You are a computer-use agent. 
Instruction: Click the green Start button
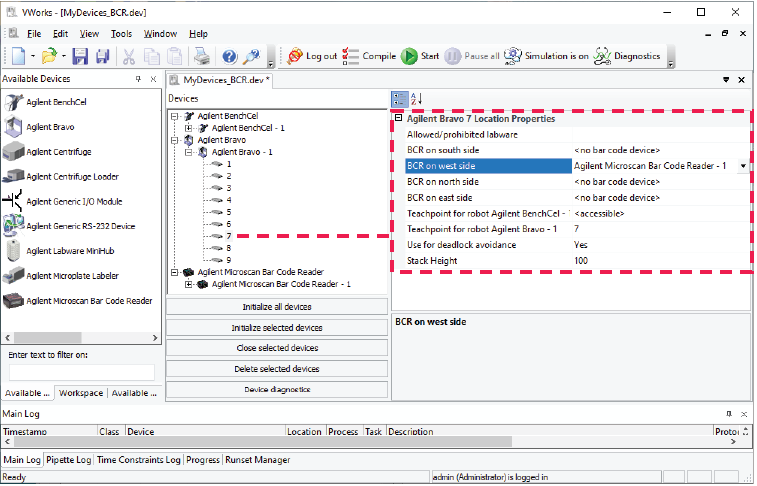pos(420,56)
